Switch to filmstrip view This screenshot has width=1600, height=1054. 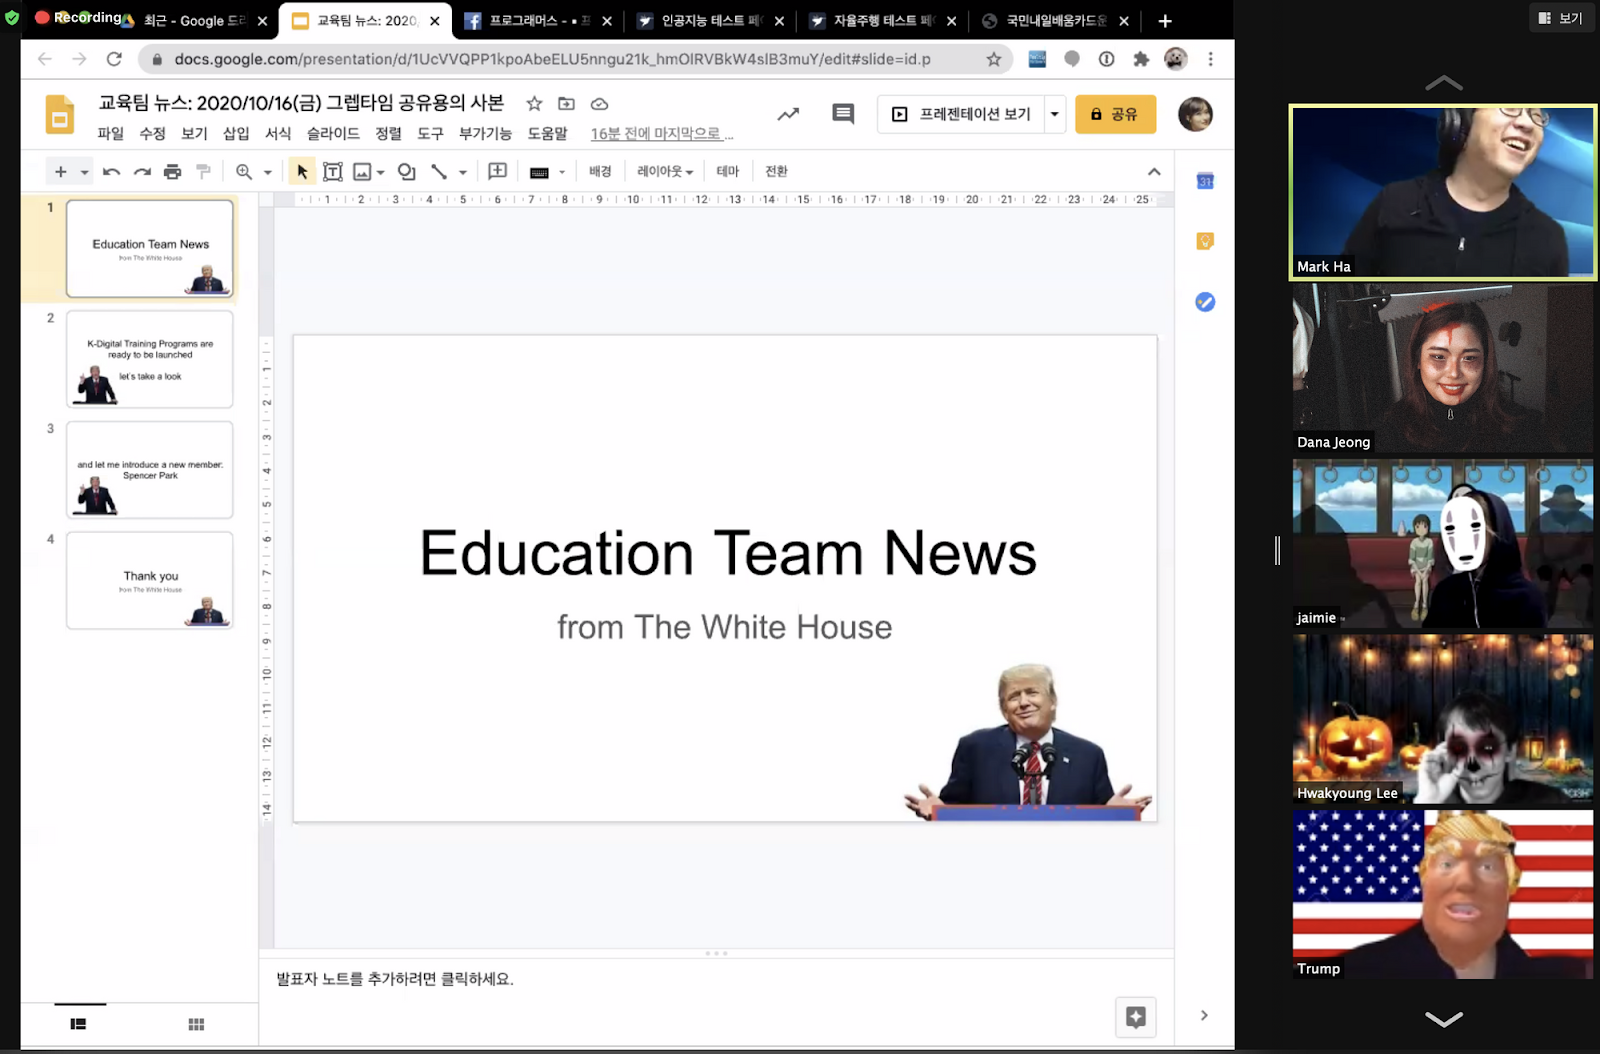(78, 1024)
